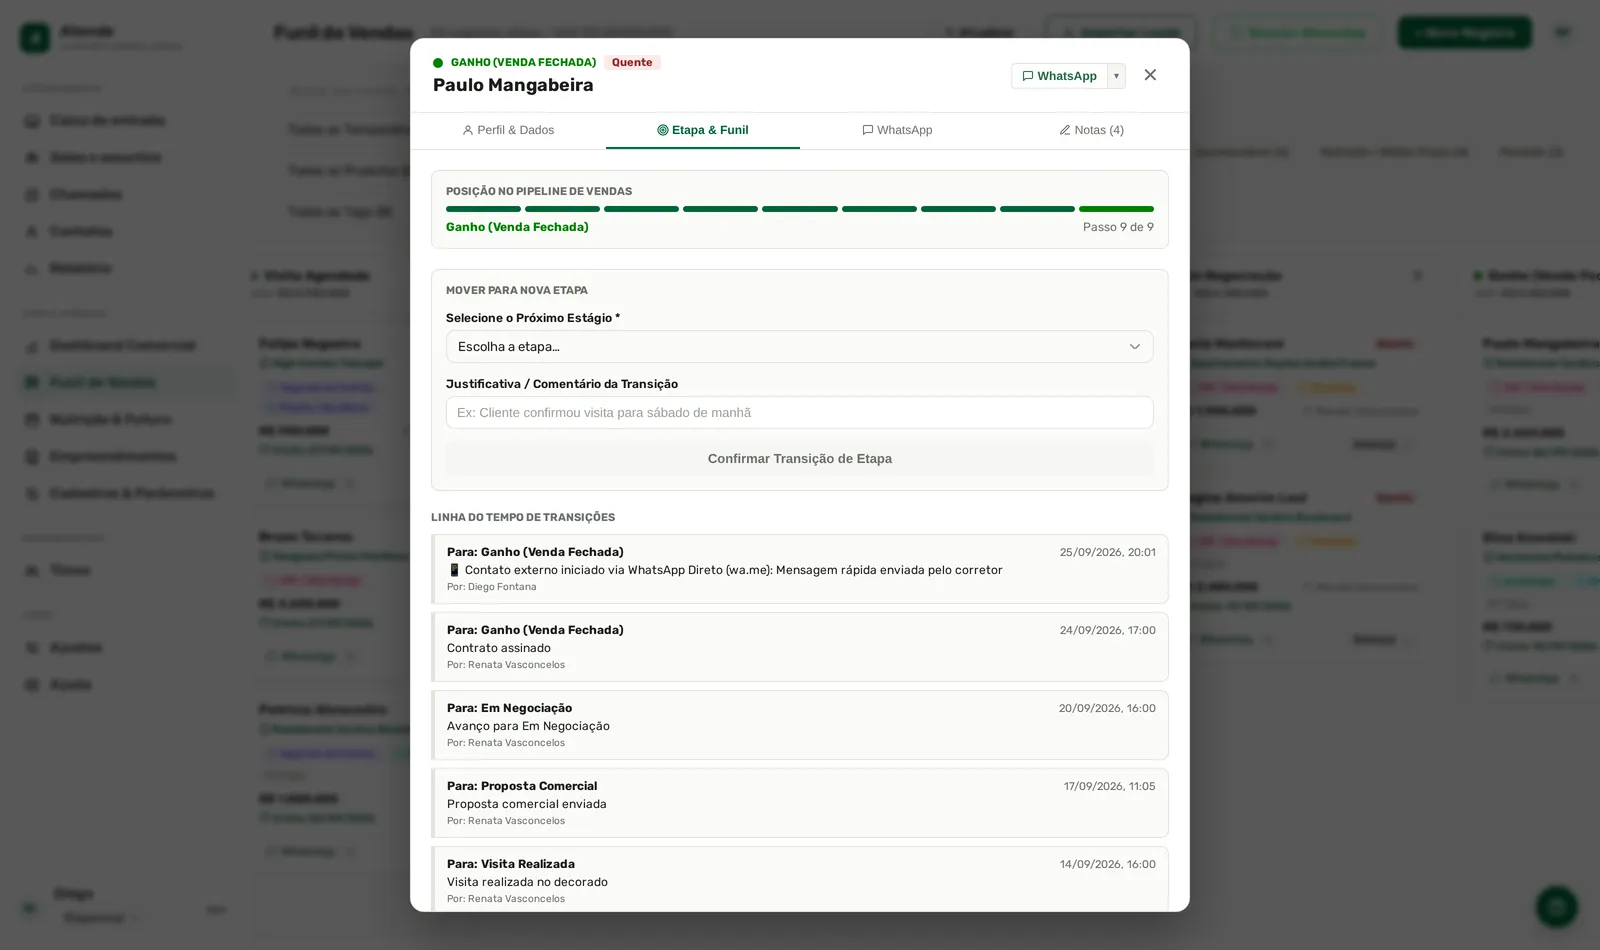
Task: Click the 'Quente' badge in the header
Action: (632, 62)
